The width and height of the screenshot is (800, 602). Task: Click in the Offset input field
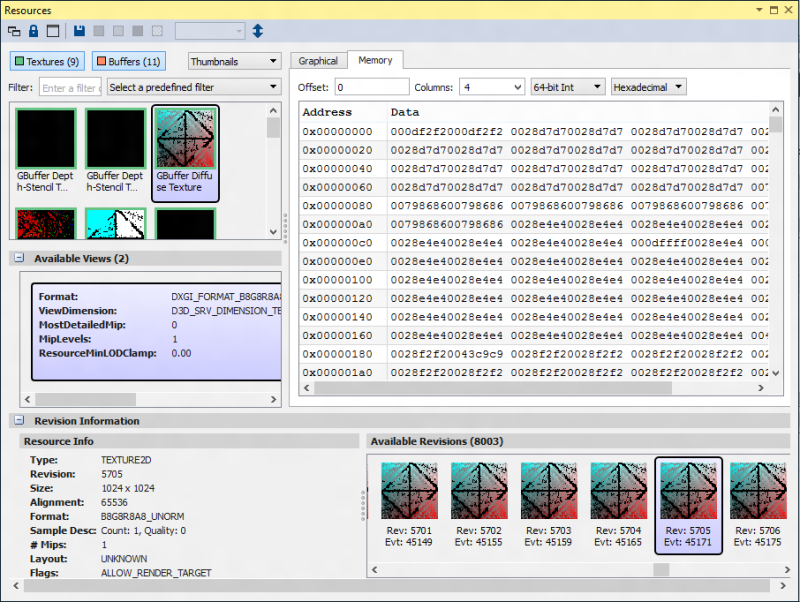[x=371, y=87]
